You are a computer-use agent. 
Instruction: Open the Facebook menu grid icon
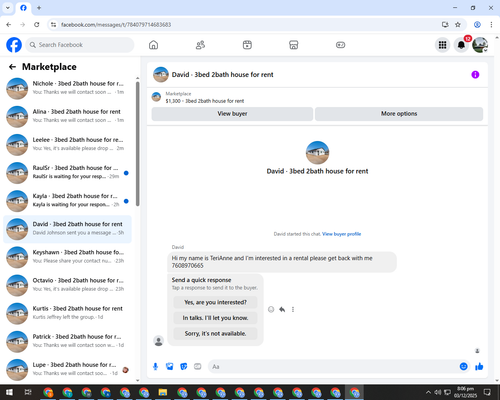pos(442,45)
